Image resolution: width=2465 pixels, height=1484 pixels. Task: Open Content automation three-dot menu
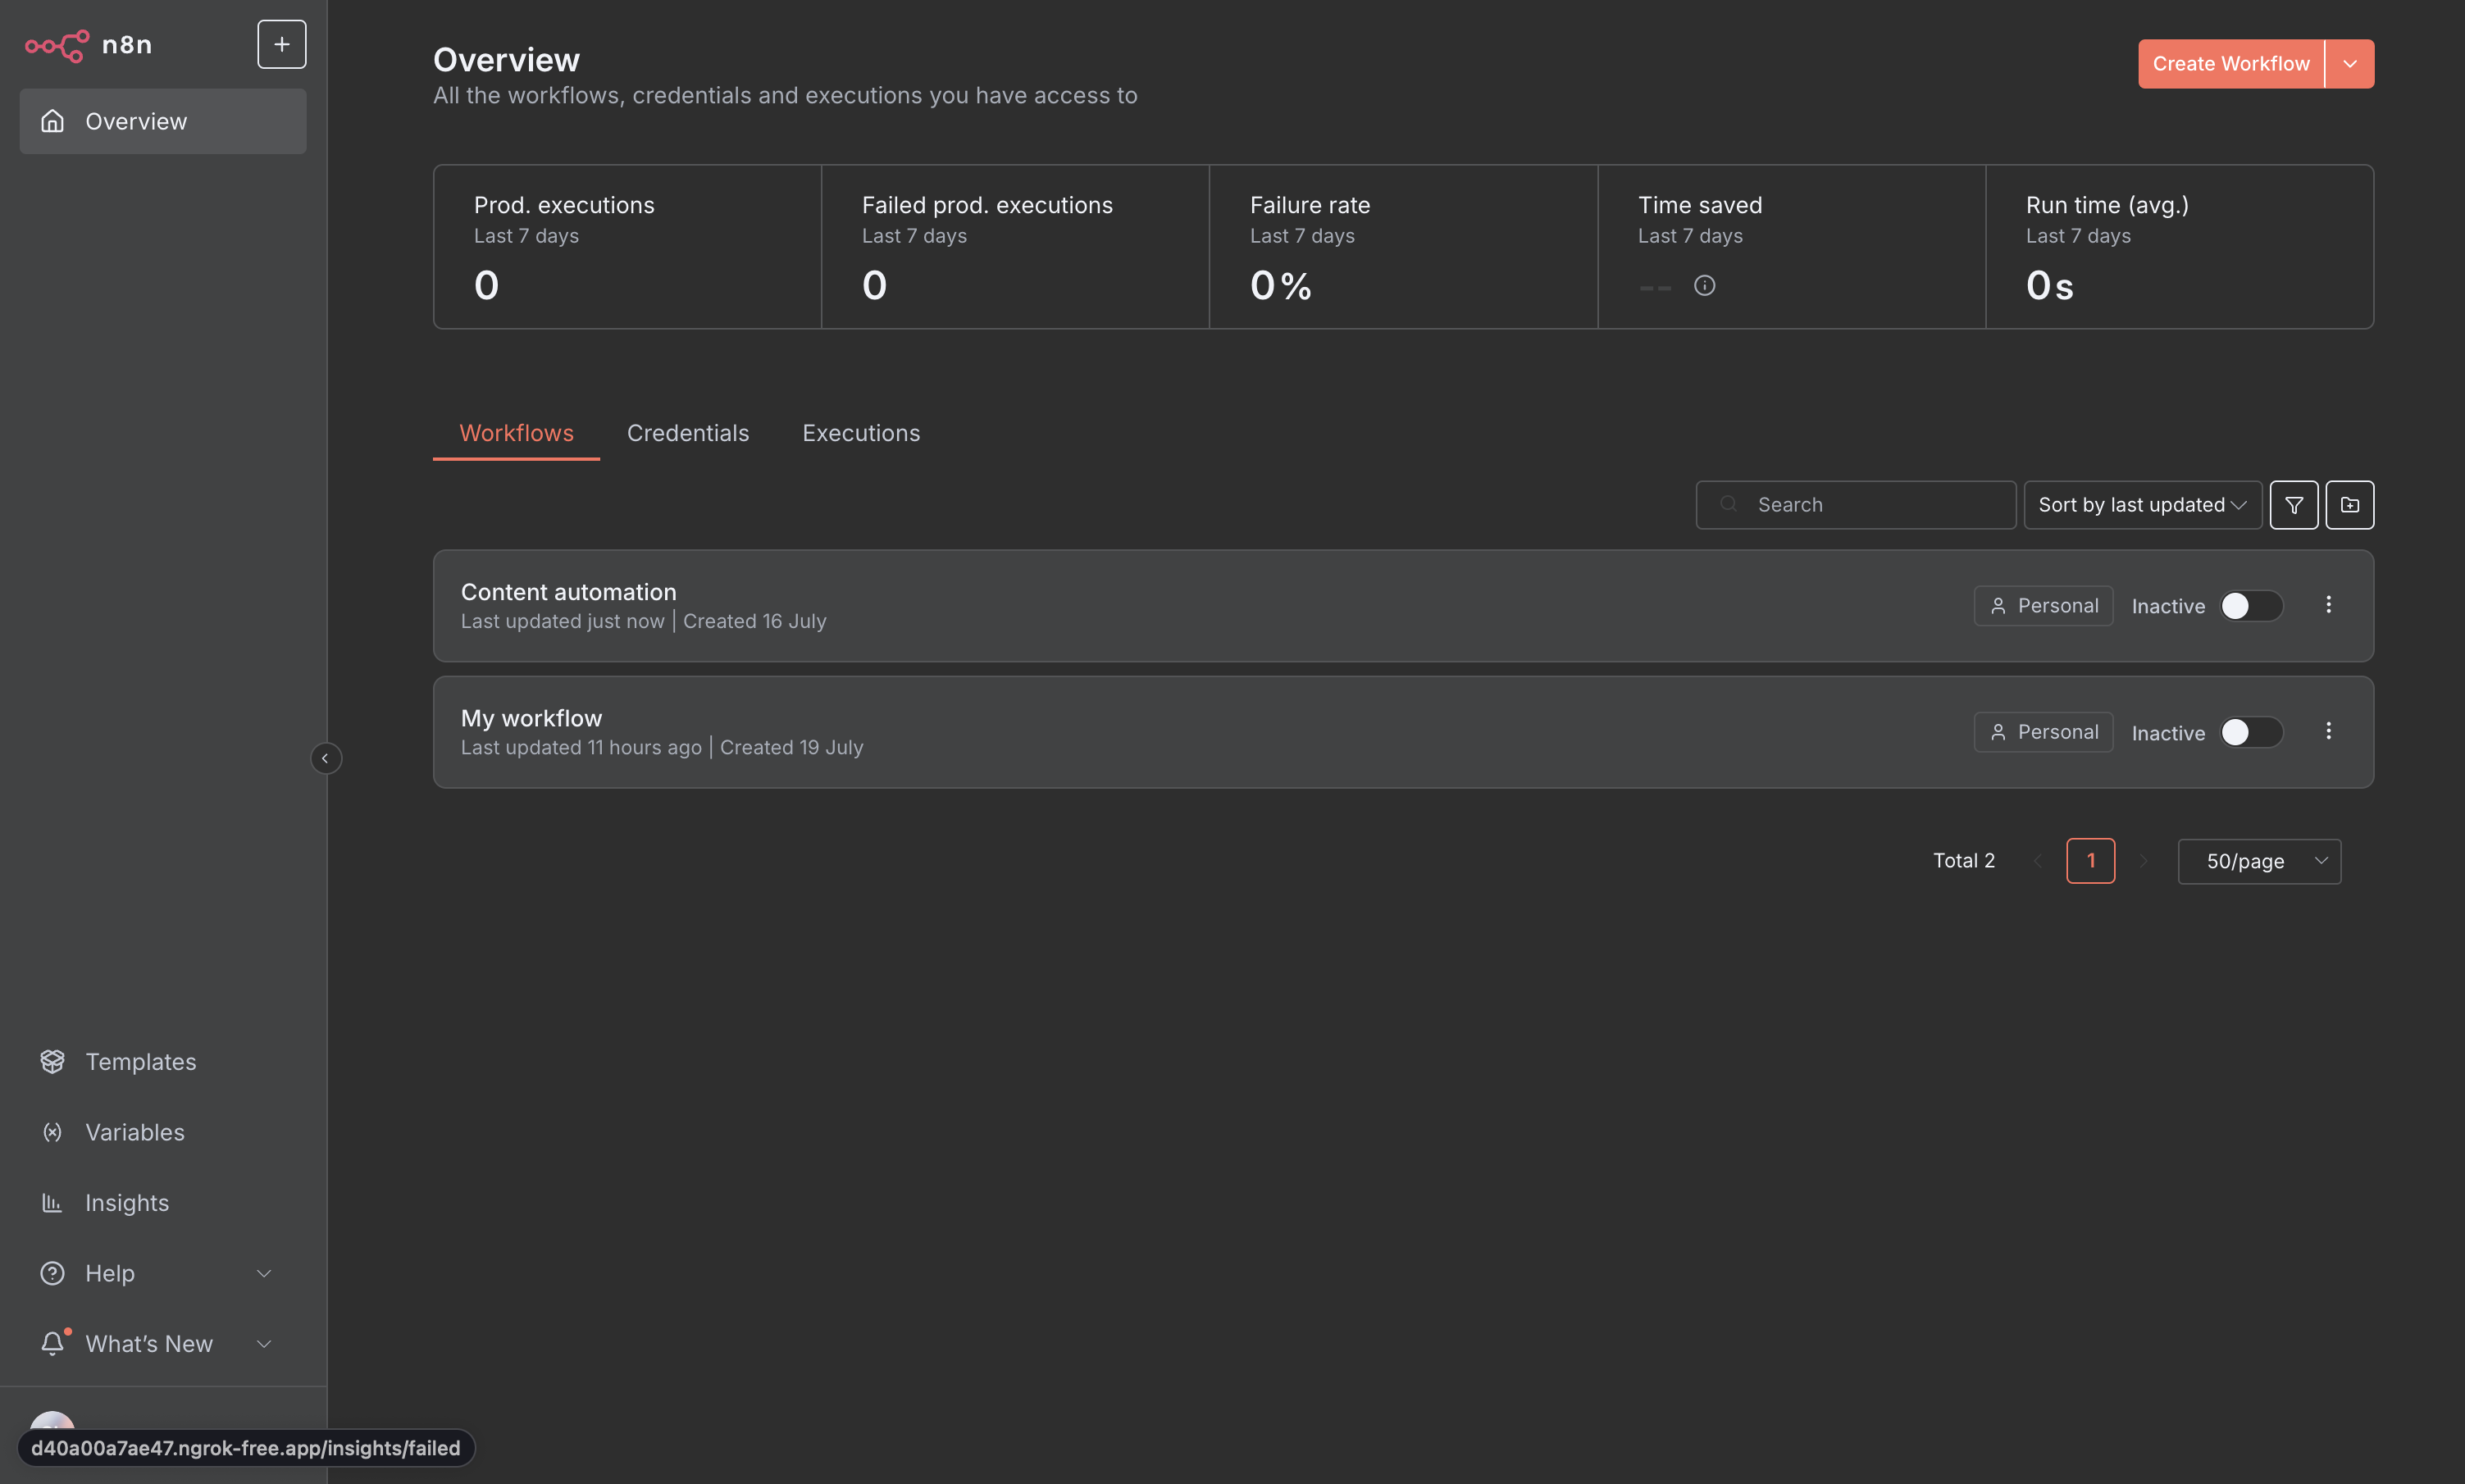2328,605
